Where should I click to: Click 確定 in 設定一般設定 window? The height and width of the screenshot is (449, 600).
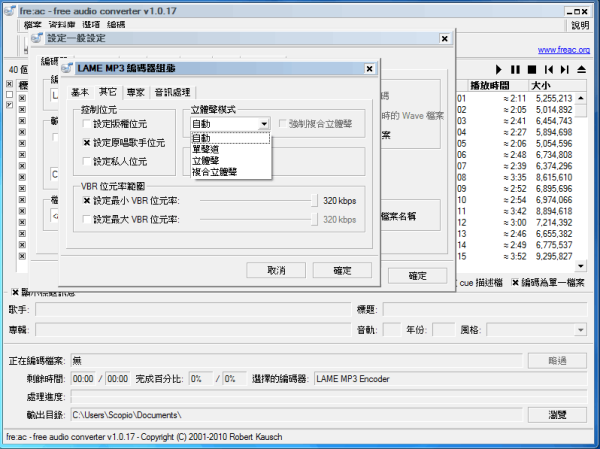coord(417,276)
